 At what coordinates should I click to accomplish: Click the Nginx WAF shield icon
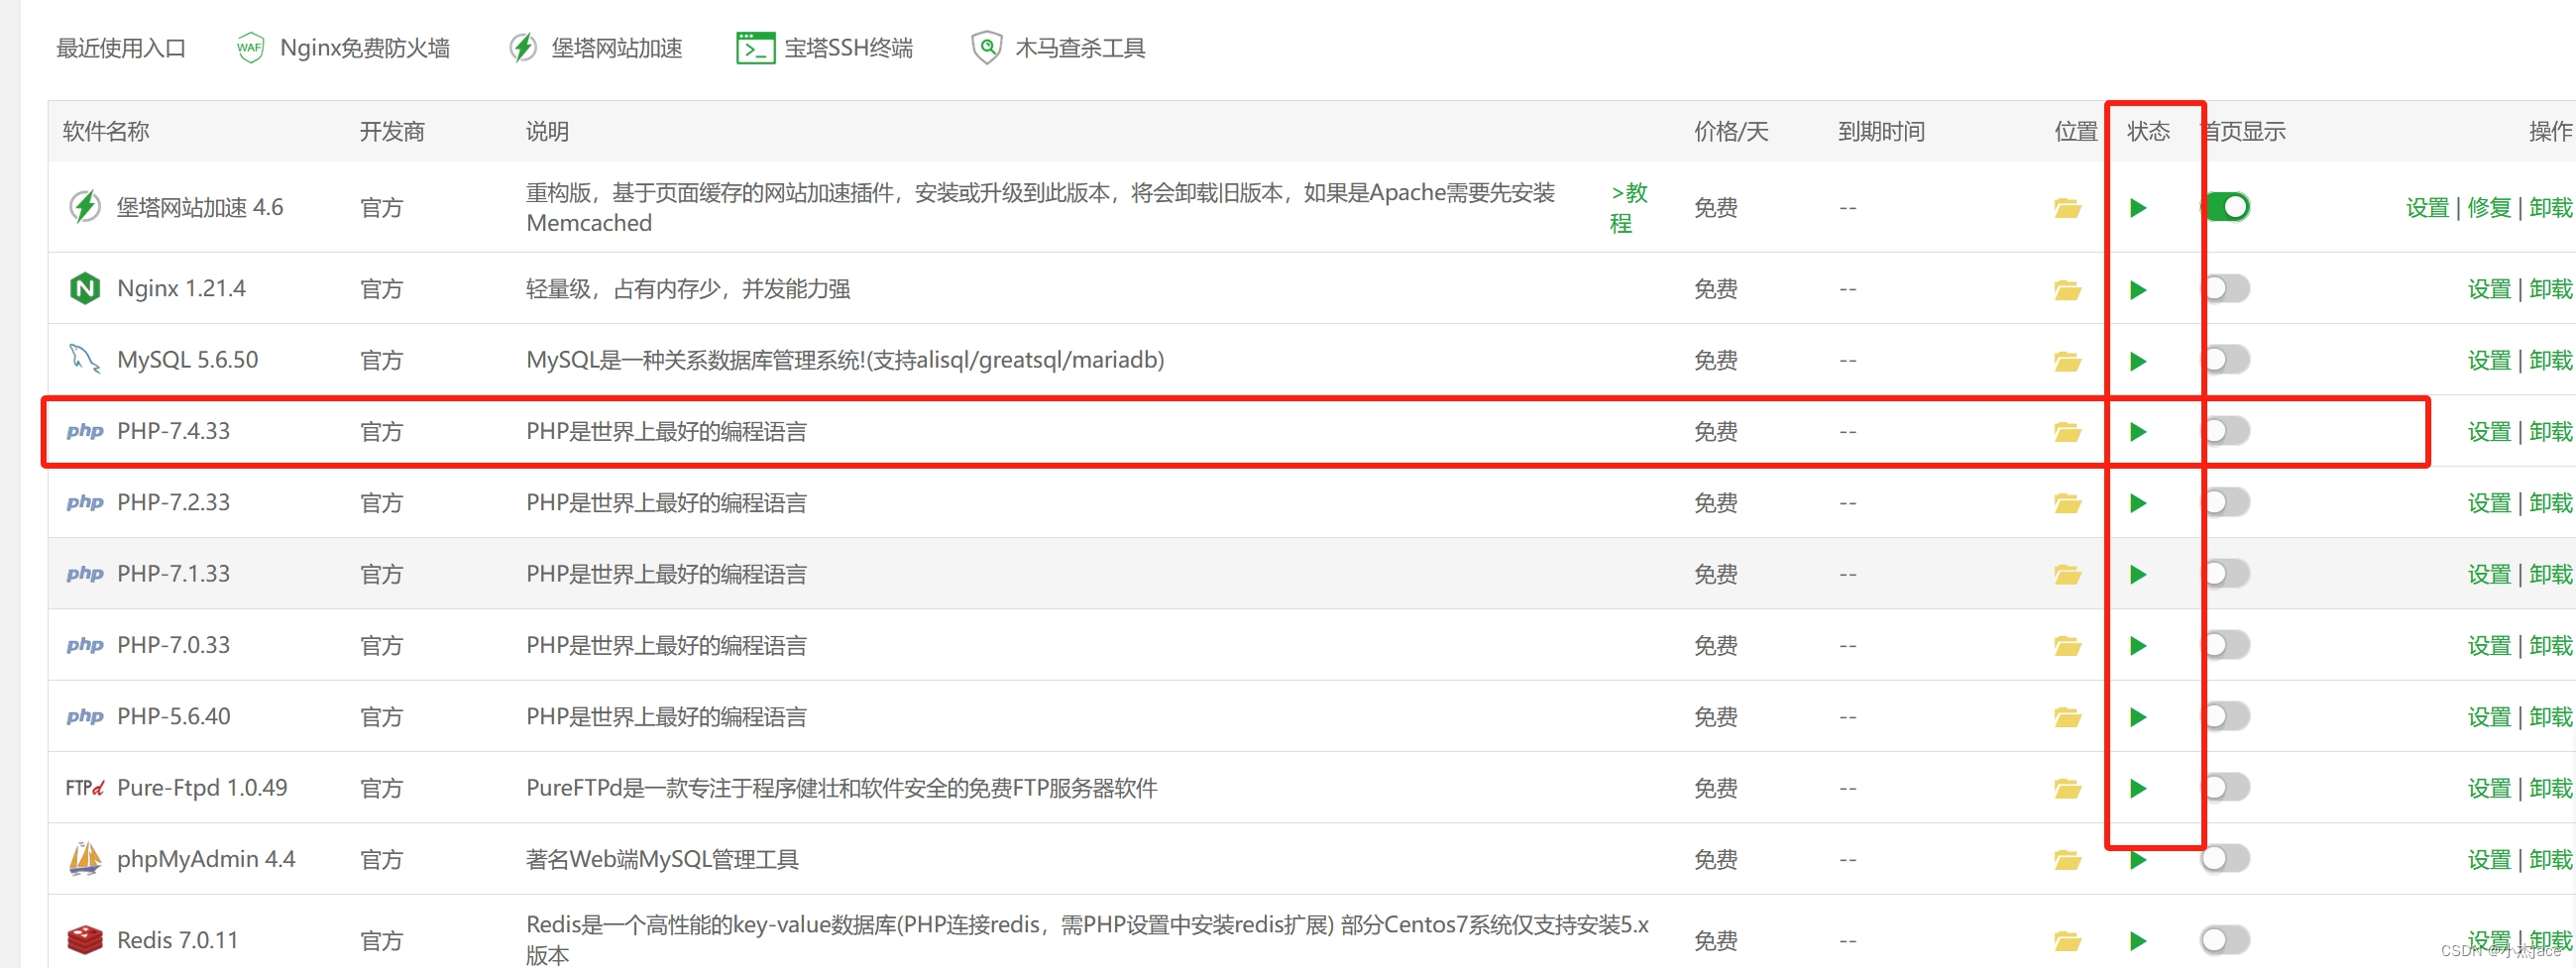click(x=249, y=47)
